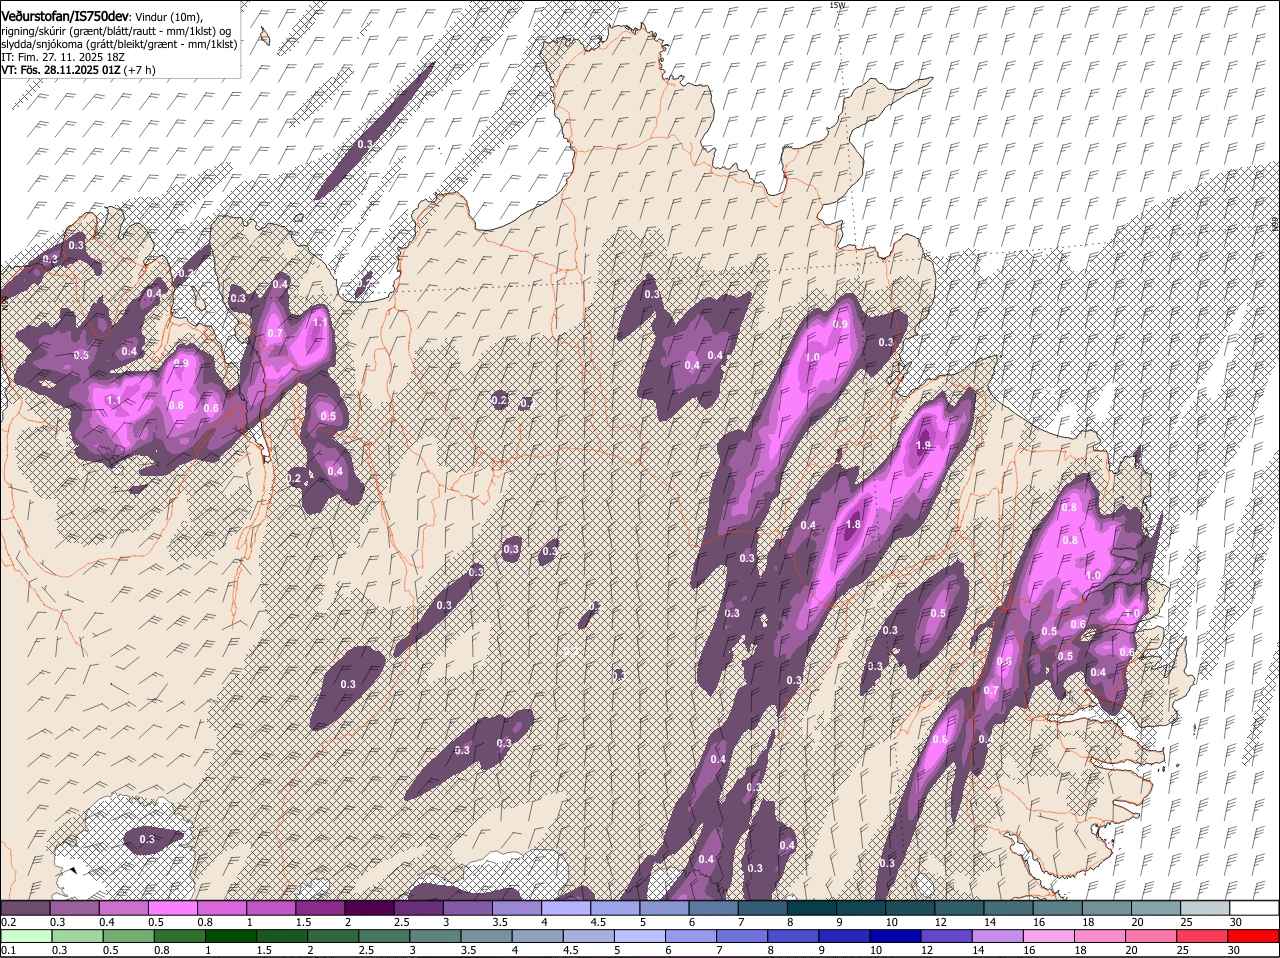This screenshot has height=958, width=1280.
Task: Click the 16 label on the snow scale
Action: point(1039,922)
